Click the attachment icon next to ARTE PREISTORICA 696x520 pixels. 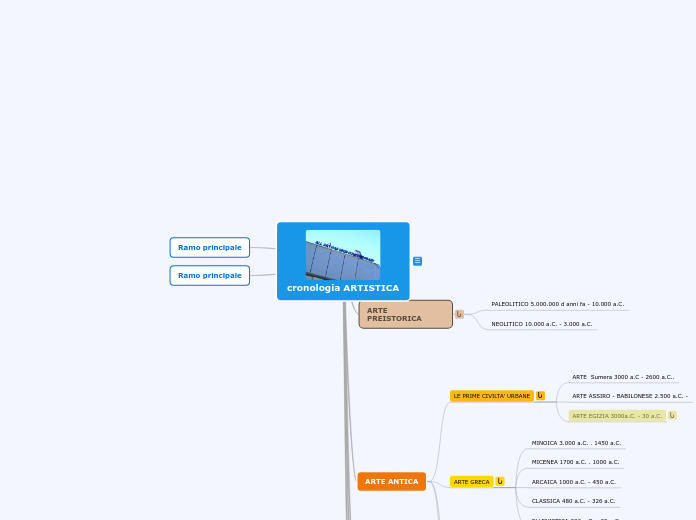[x=459, y=314]
